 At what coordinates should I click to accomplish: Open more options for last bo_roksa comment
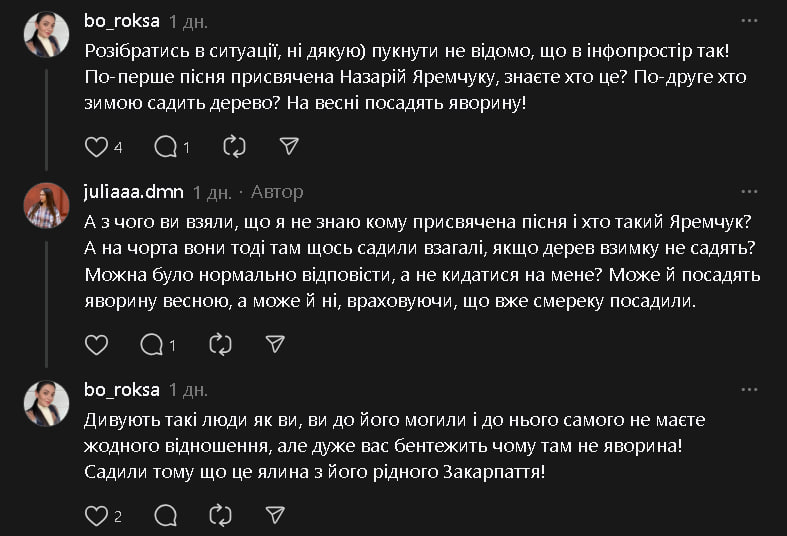tap(749, 389)
